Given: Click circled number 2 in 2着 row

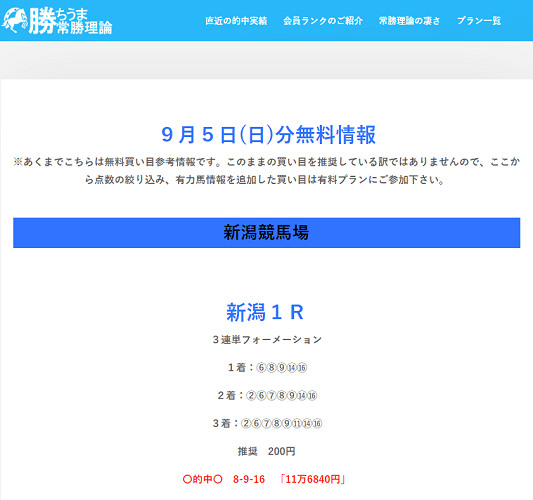Looking at the screenshot, I should point(251,396).
